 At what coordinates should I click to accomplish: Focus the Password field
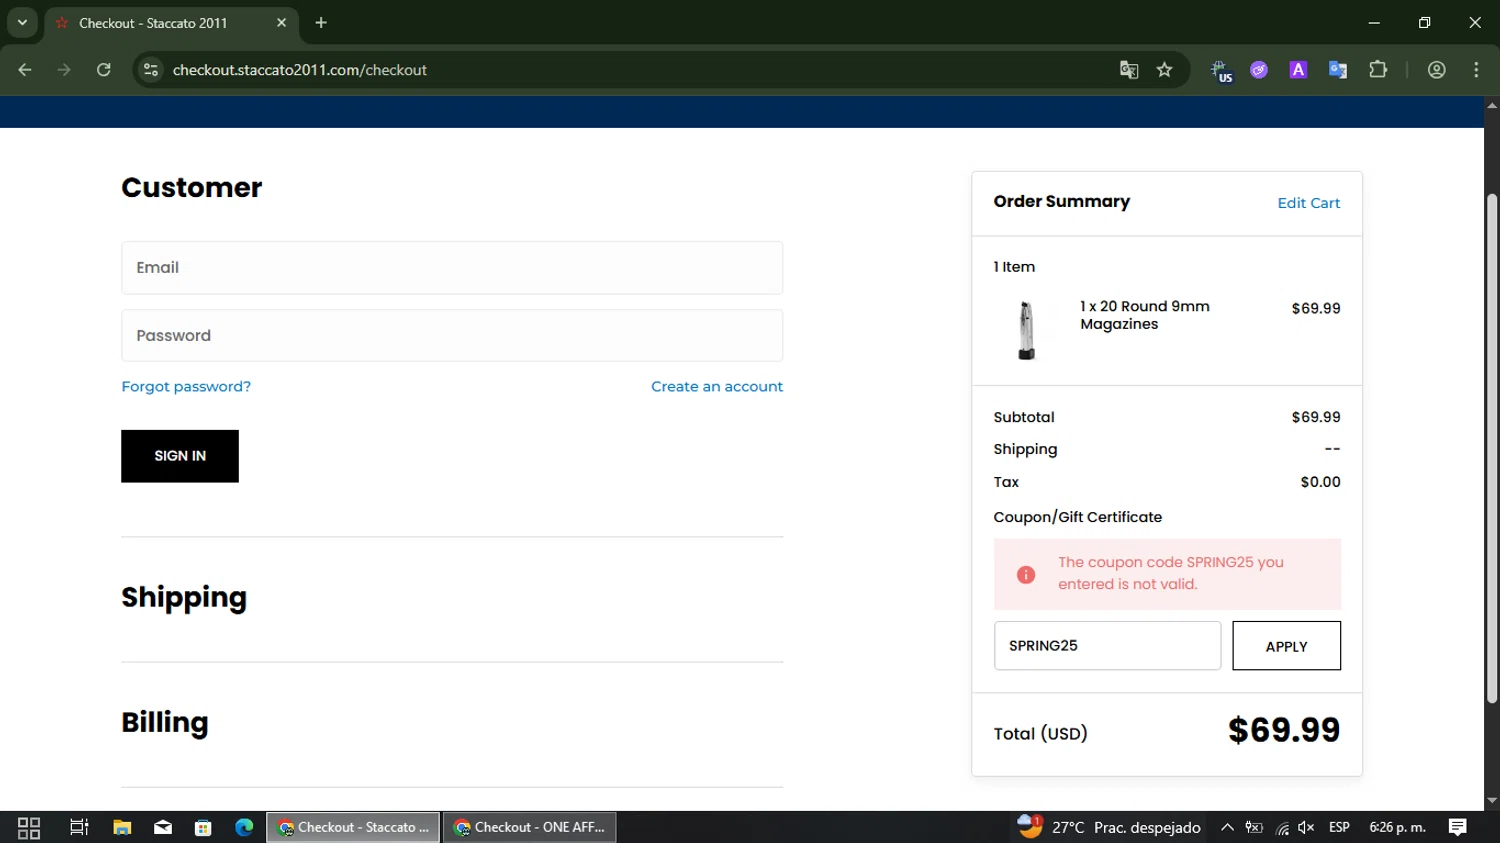pos(452,335)
